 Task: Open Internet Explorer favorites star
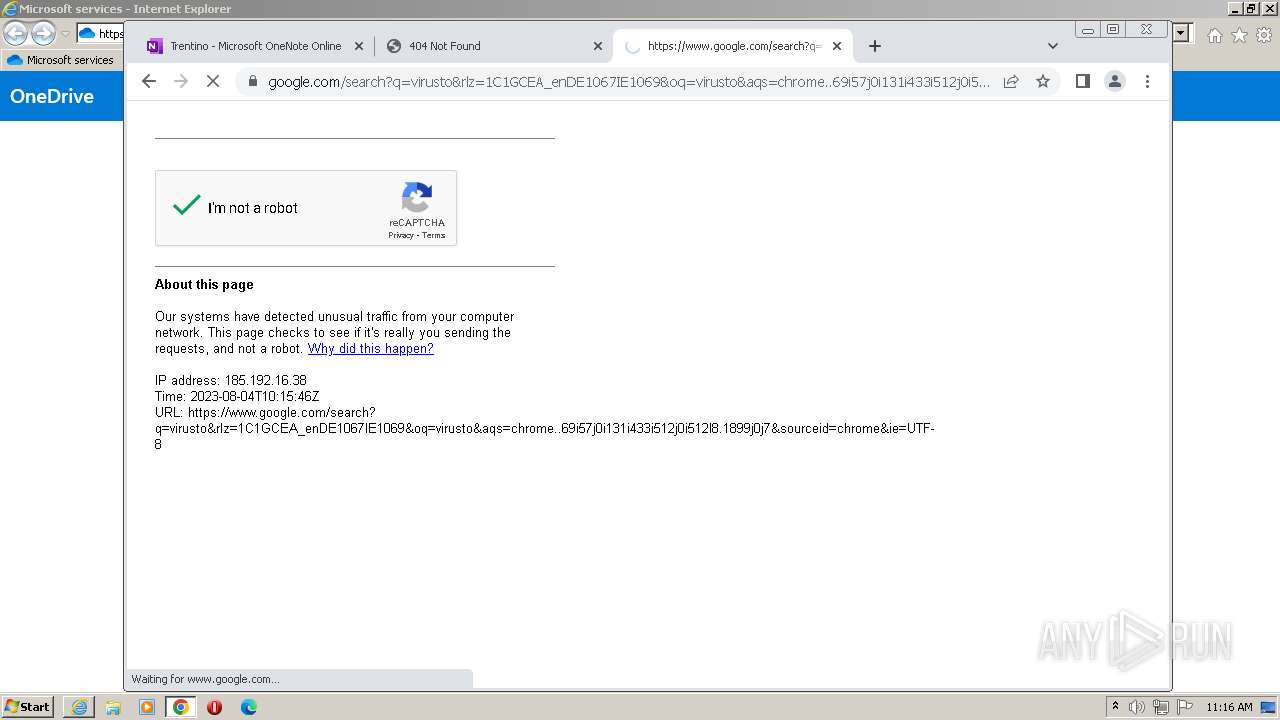(1239, 35)
